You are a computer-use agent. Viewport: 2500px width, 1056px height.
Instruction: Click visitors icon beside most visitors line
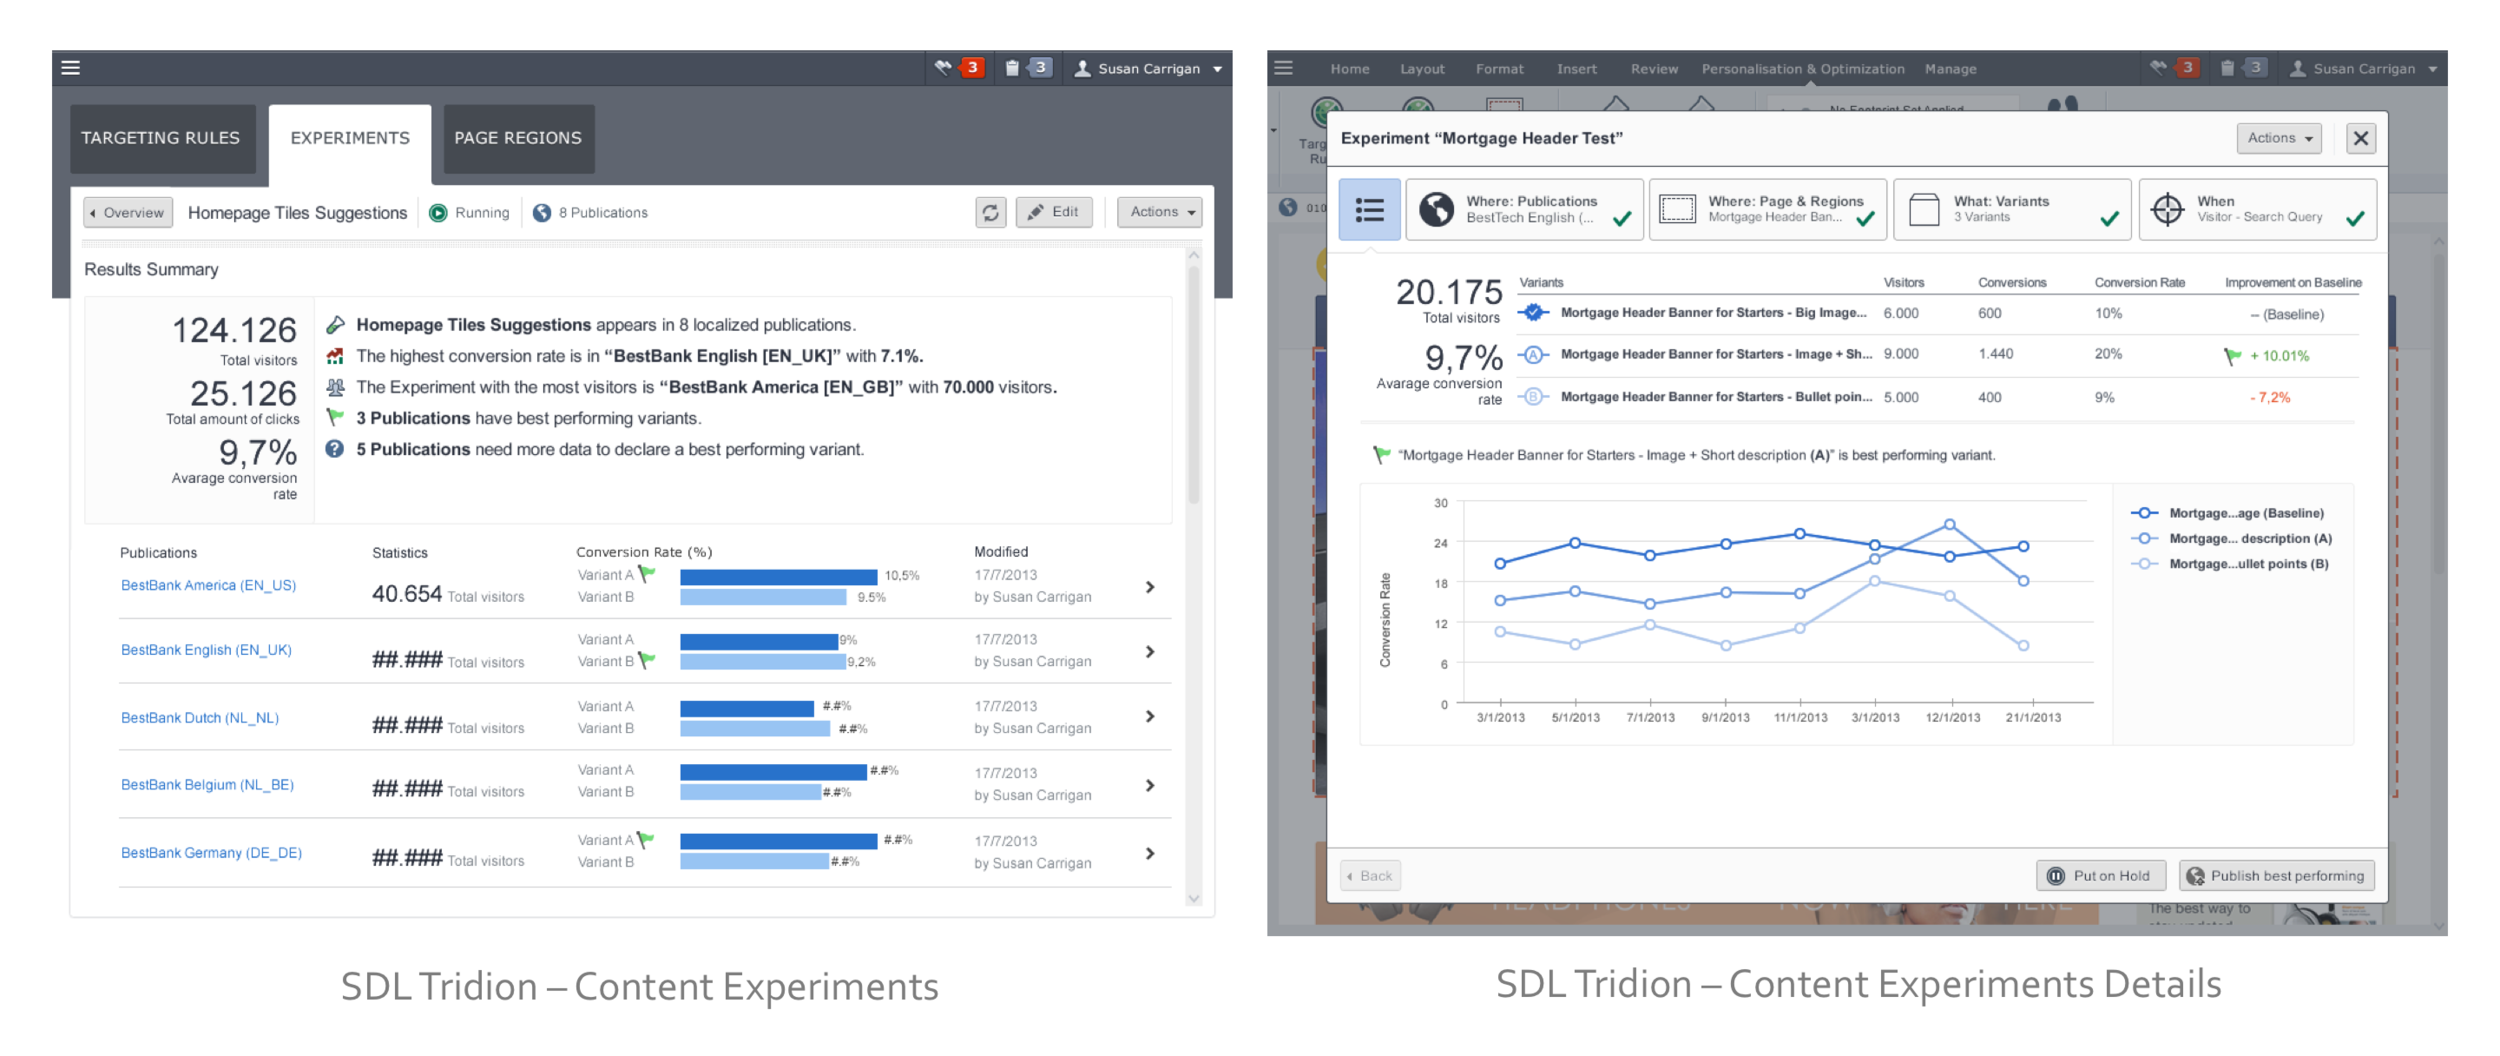click(335, 387)
